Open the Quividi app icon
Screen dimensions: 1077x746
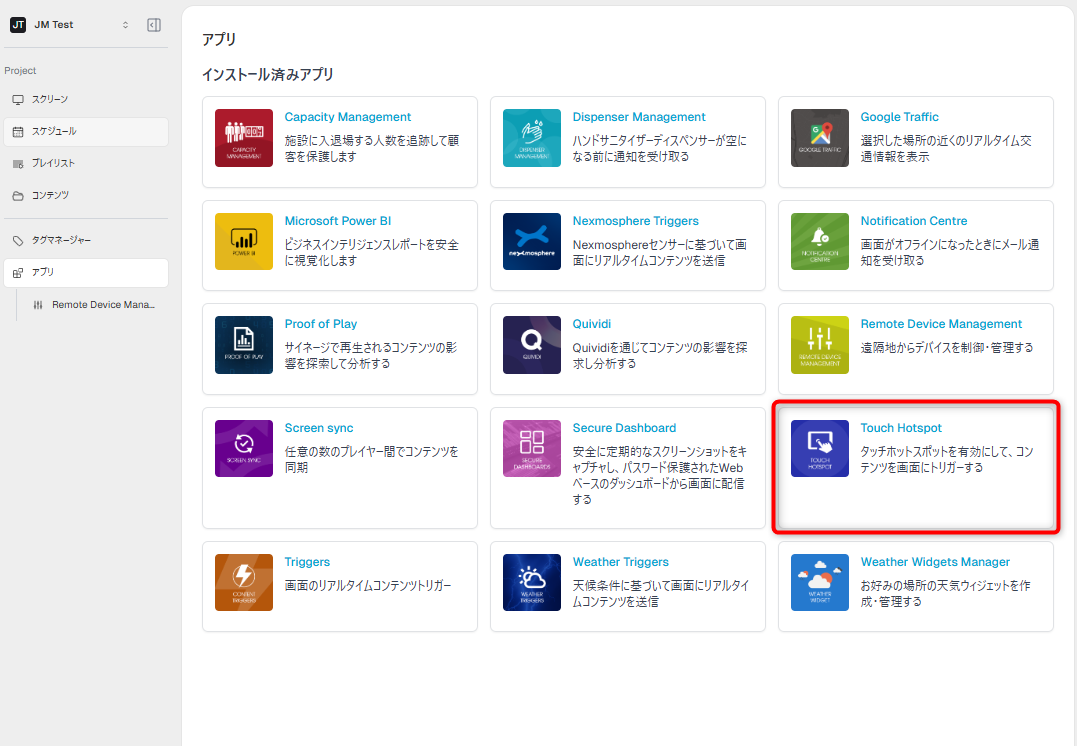click(532, 345)
